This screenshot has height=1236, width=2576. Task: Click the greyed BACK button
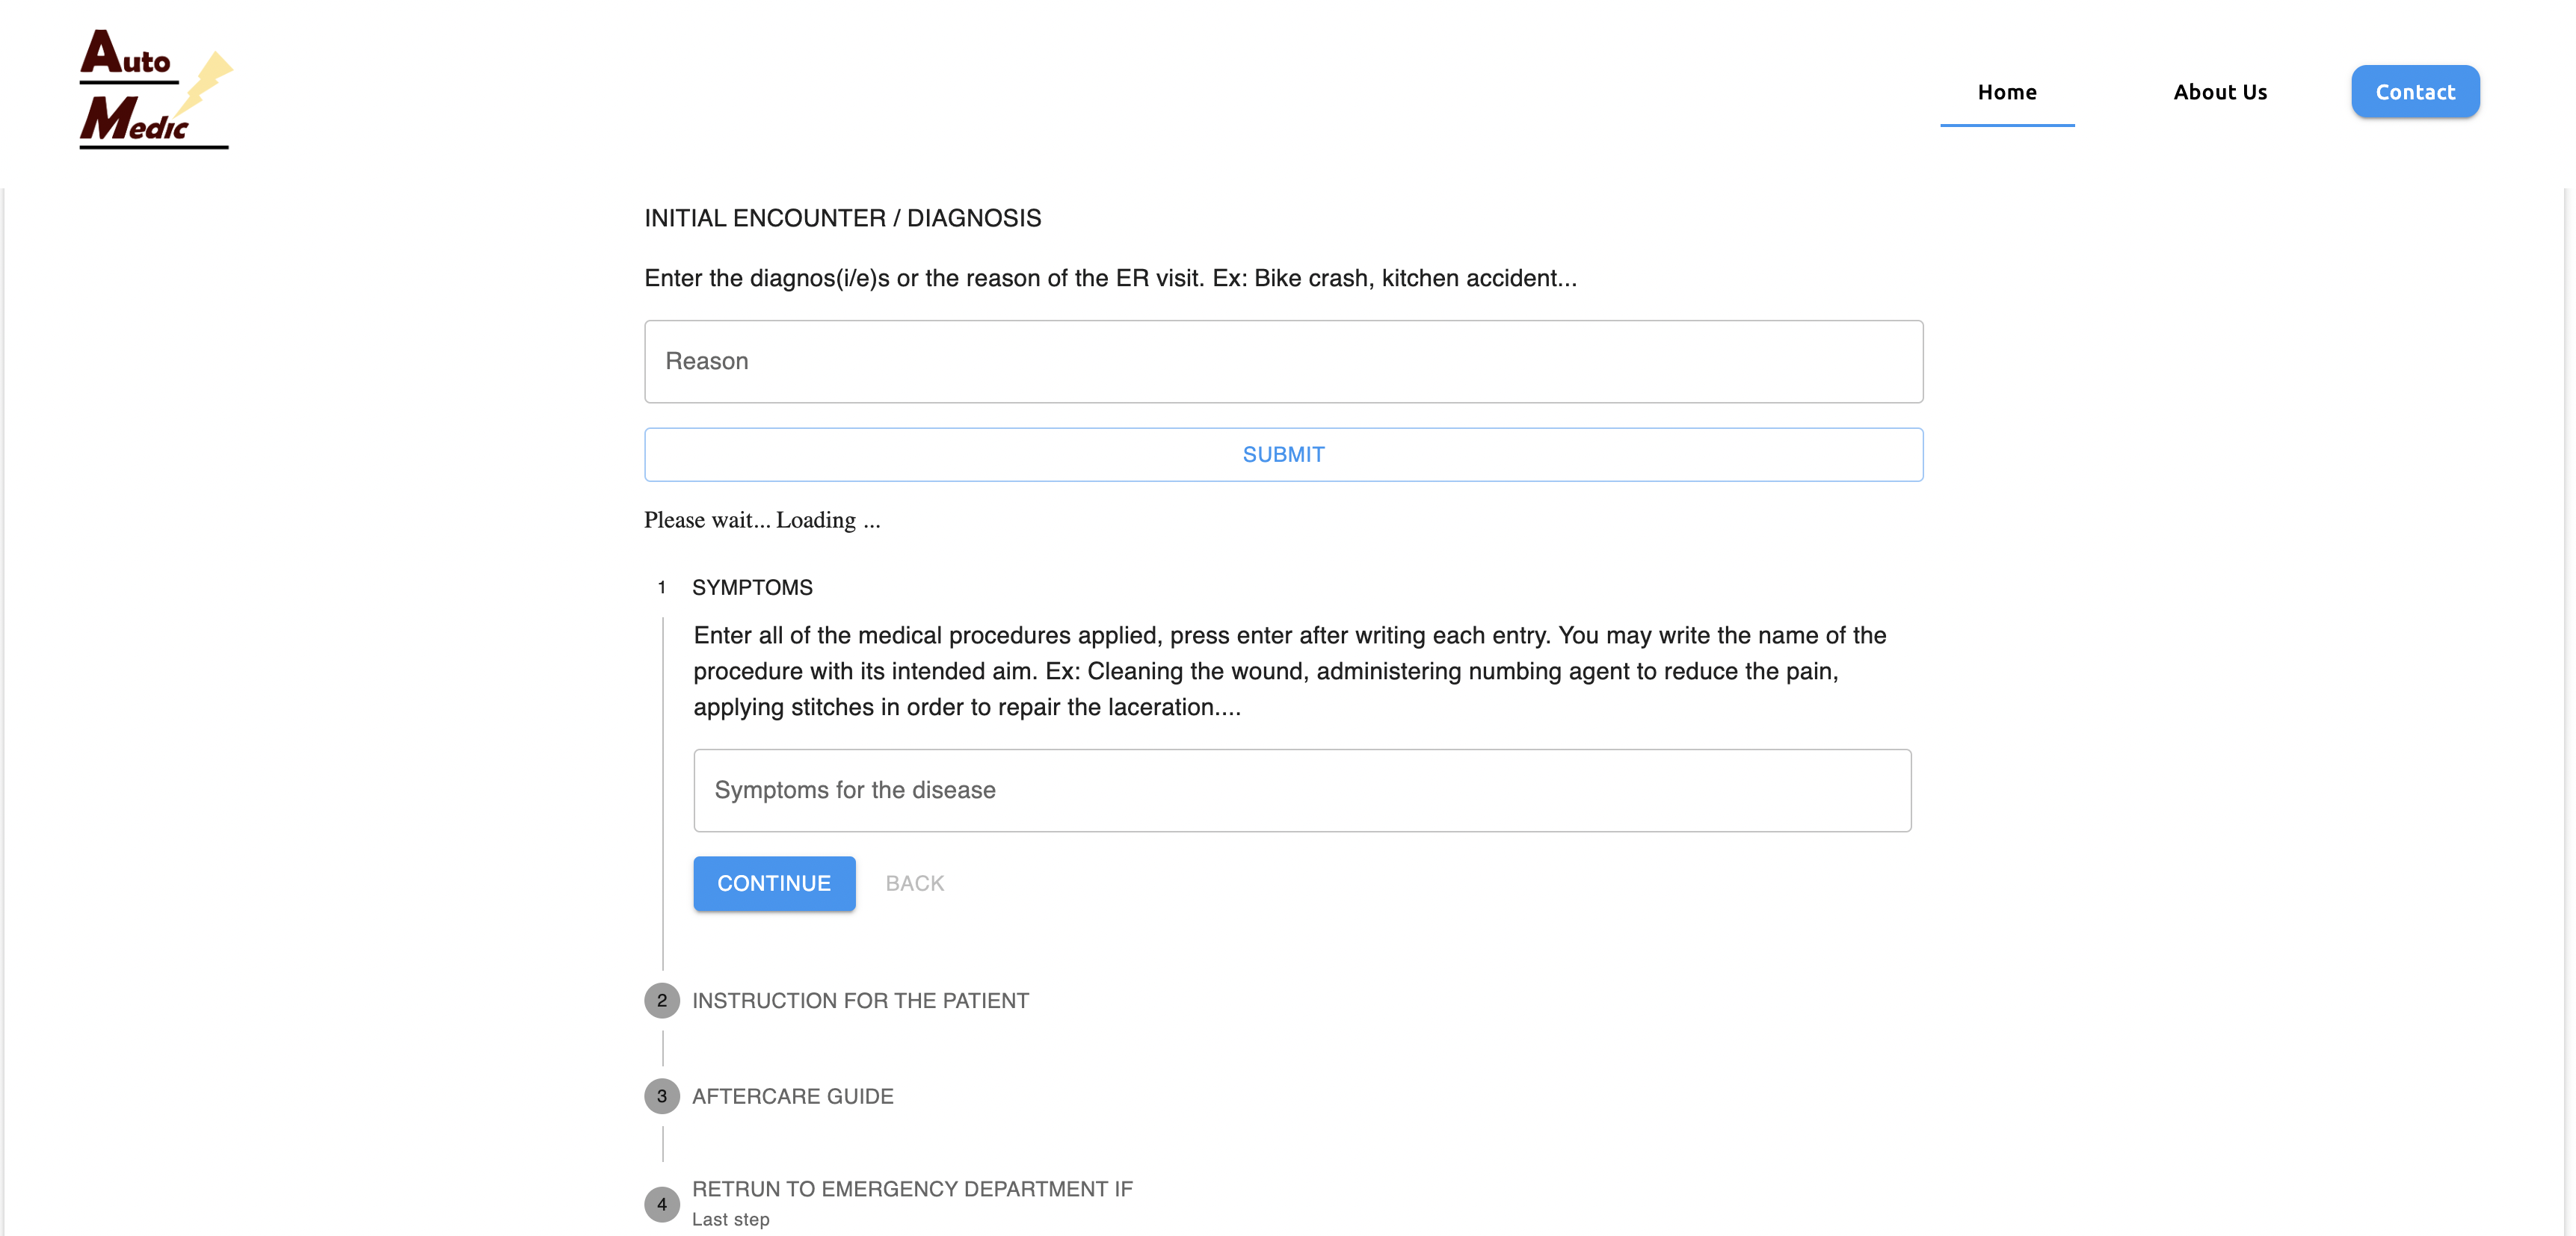point(914,883)
